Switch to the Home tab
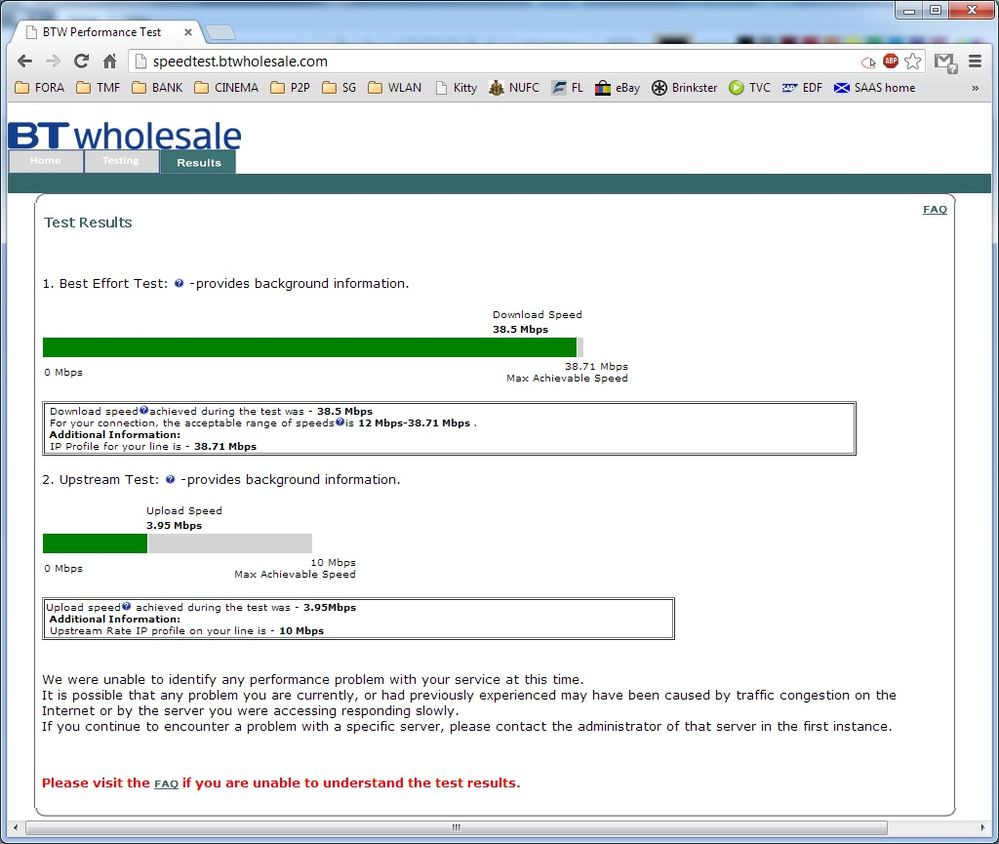999x844 pixels. pyautogui.click(x=45, y=161)
